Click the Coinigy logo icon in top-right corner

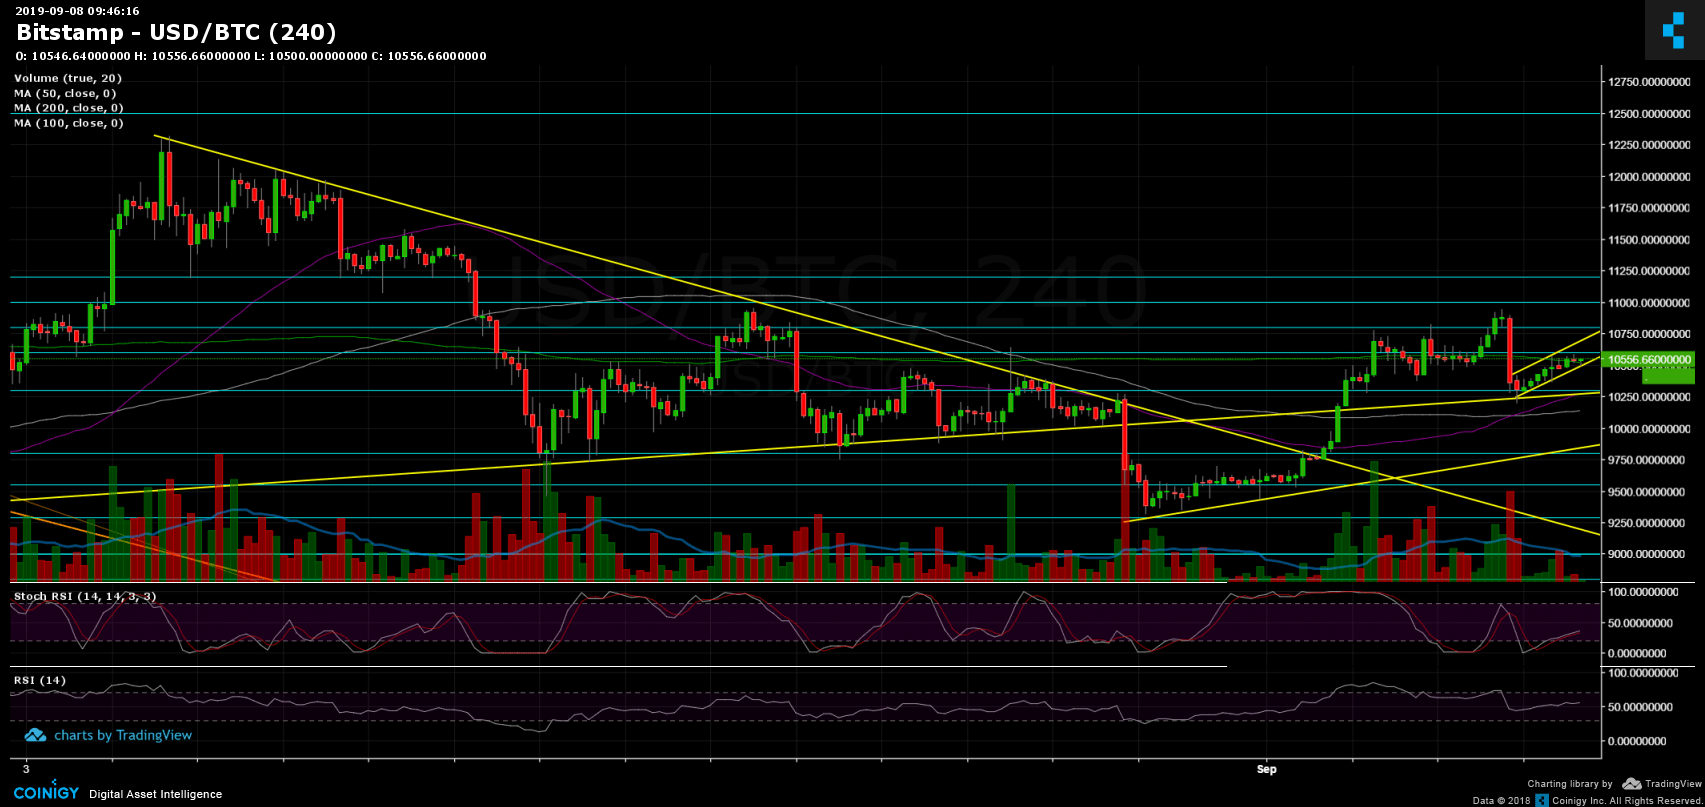point(1673,31)
